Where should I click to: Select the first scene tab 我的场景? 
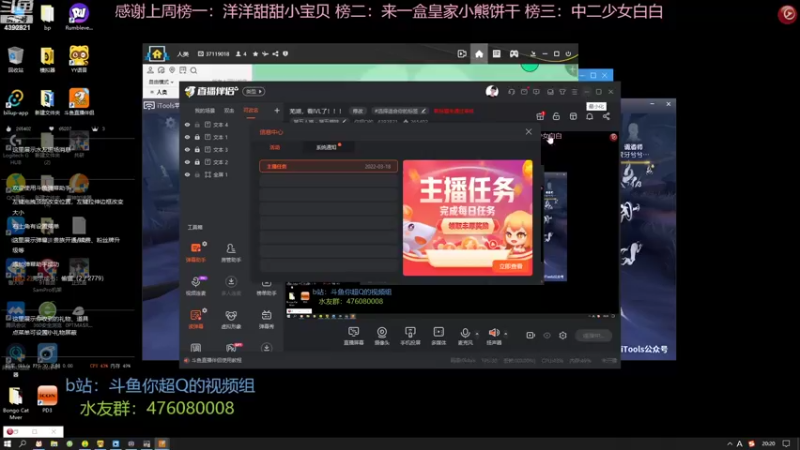(205, 111)
